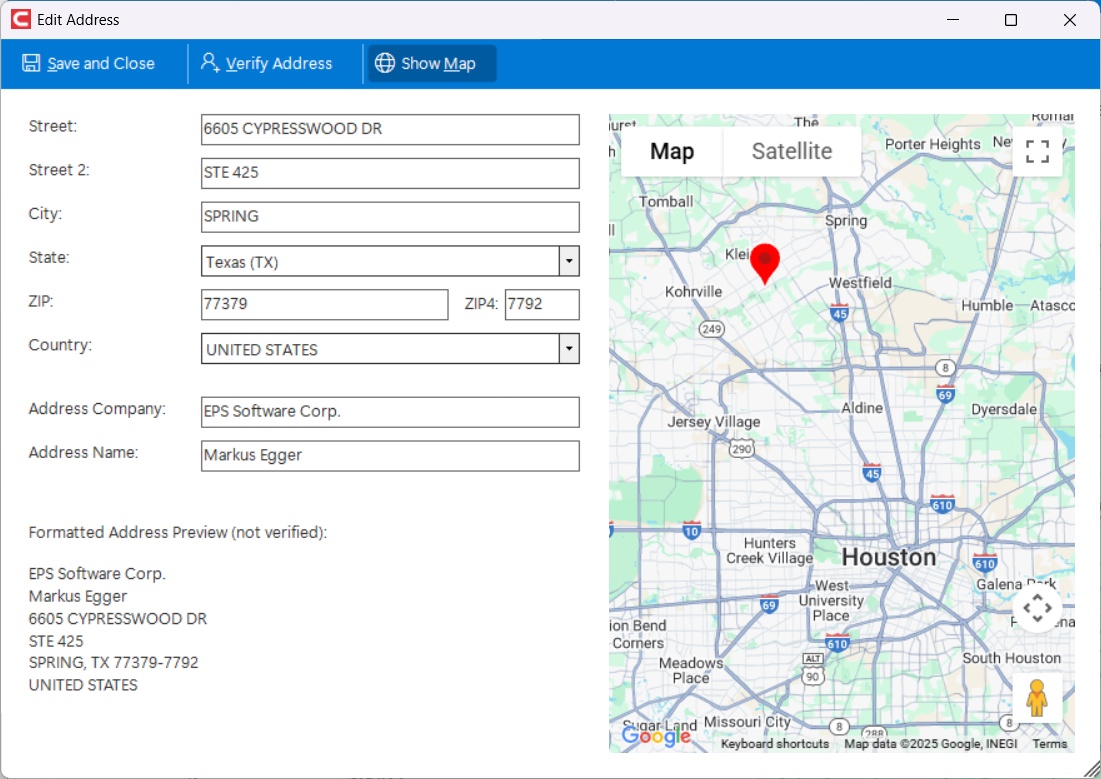
Task: Click the preview line Markus Egger
Action: point(78,596)
